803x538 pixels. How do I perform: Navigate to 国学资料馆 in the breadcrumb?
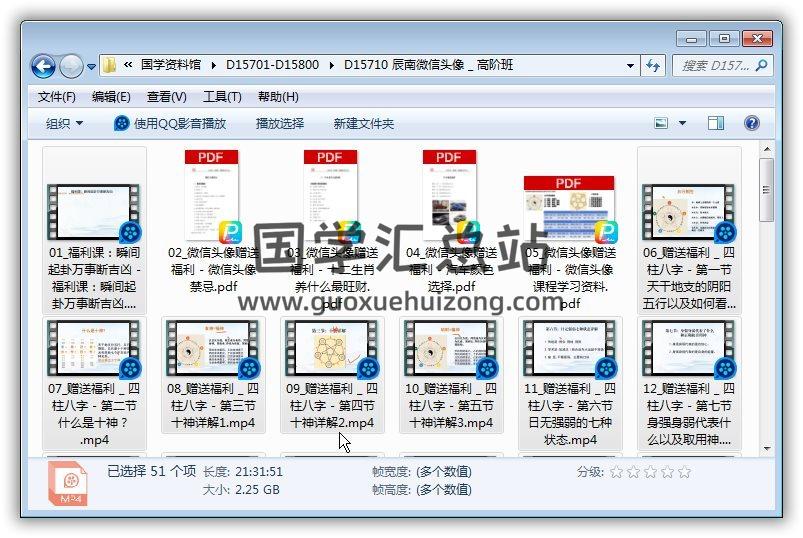tap(171, 65)
